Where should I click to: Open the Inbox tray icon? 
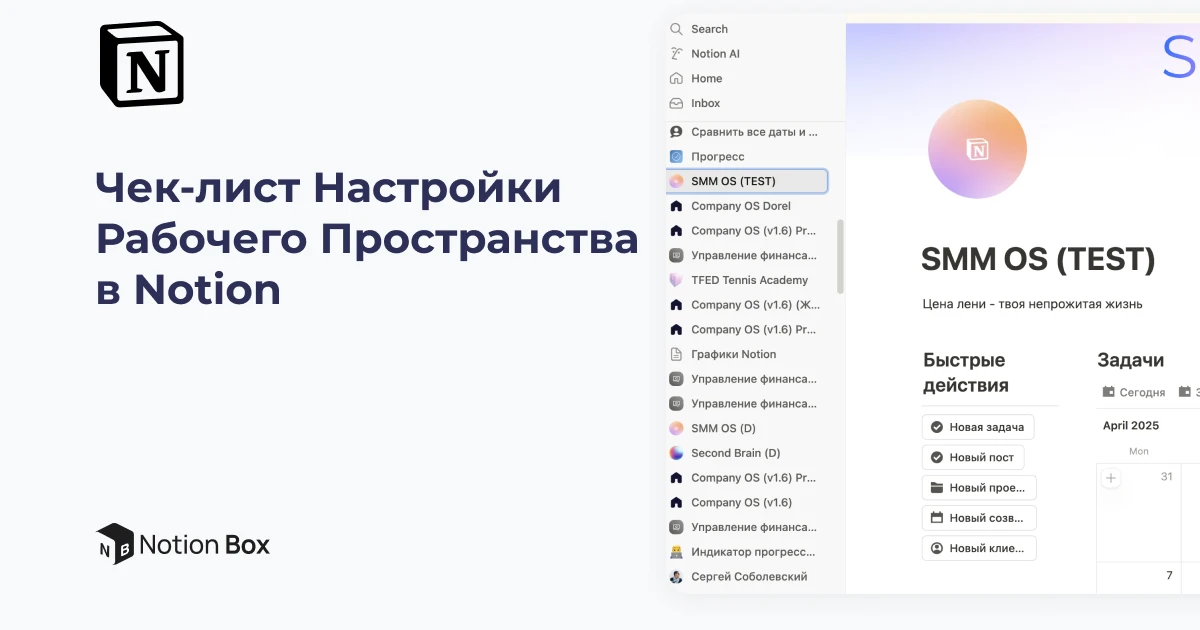pyautogui.click(x=677, y=103)
